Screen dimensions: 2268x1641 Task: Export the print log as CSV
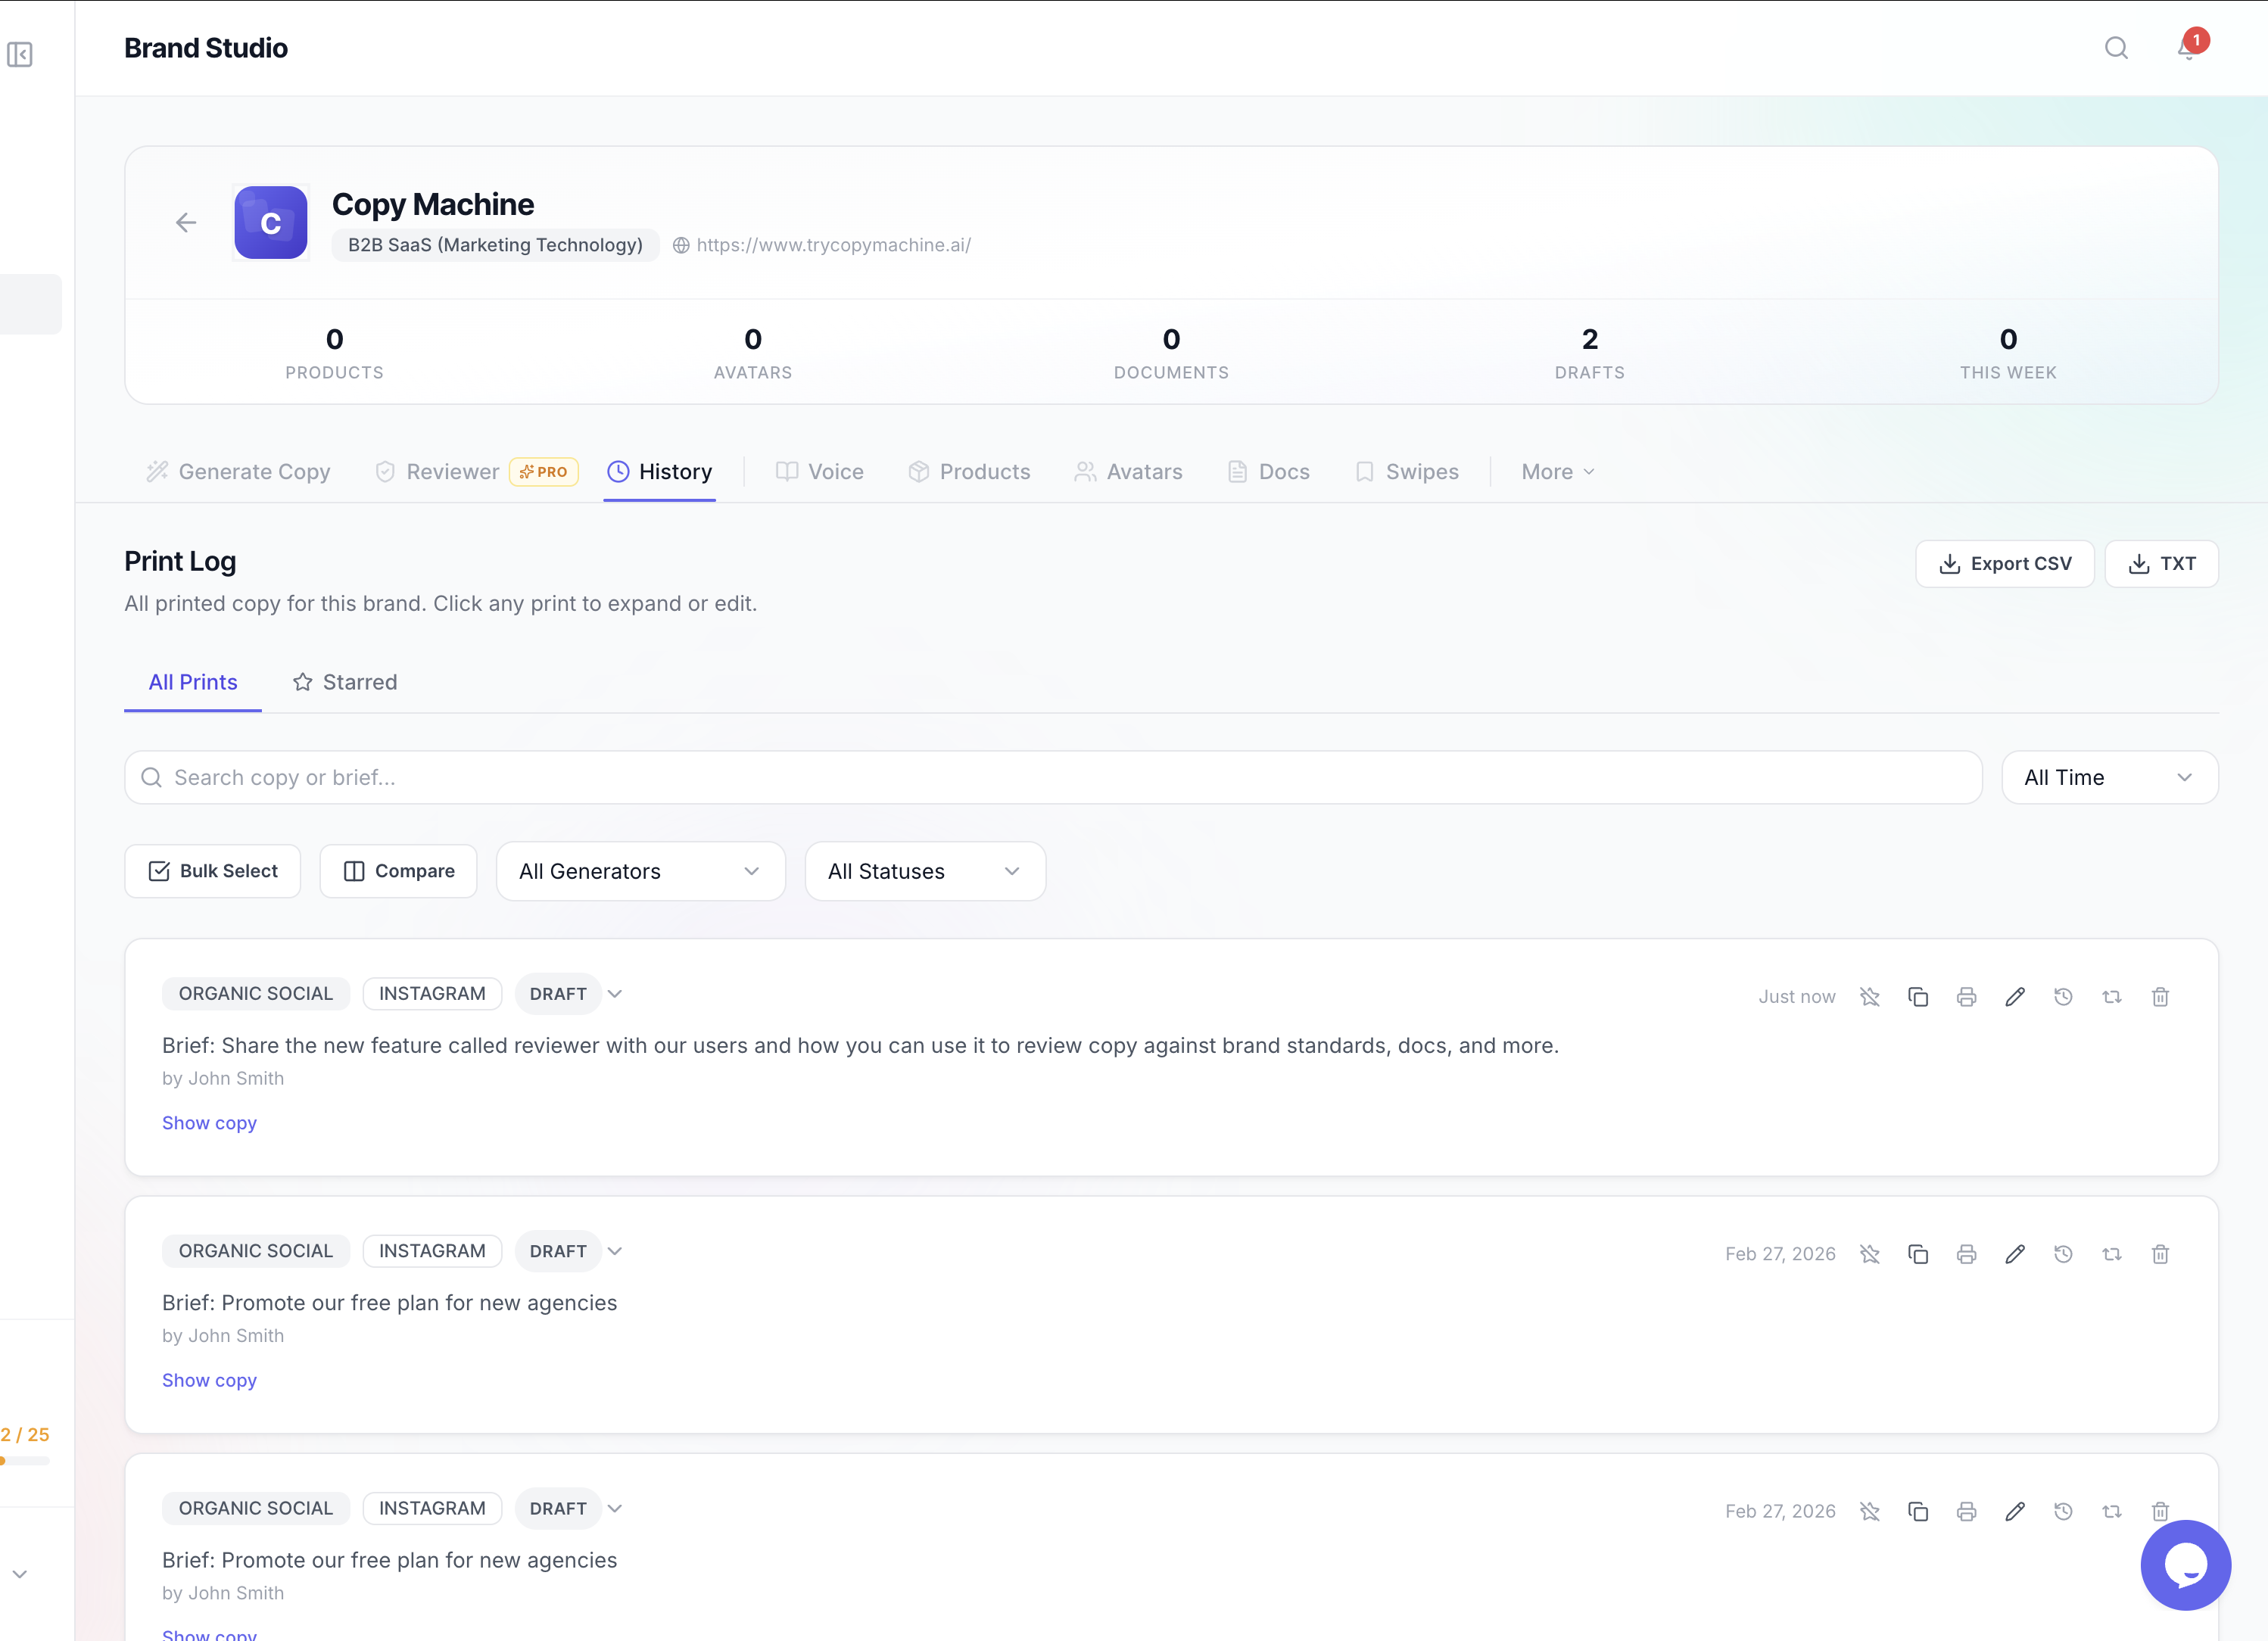coord(2004,563)
